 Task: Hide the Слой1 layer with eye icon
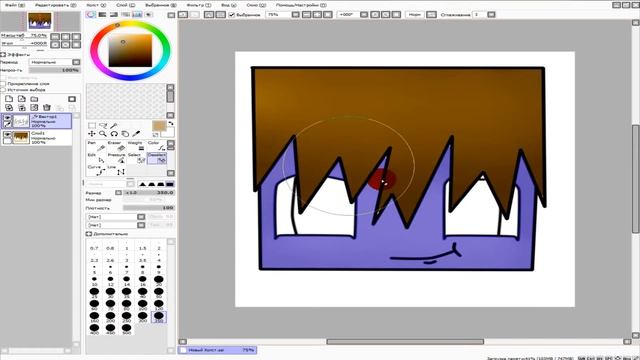click(x=7, y=134)
